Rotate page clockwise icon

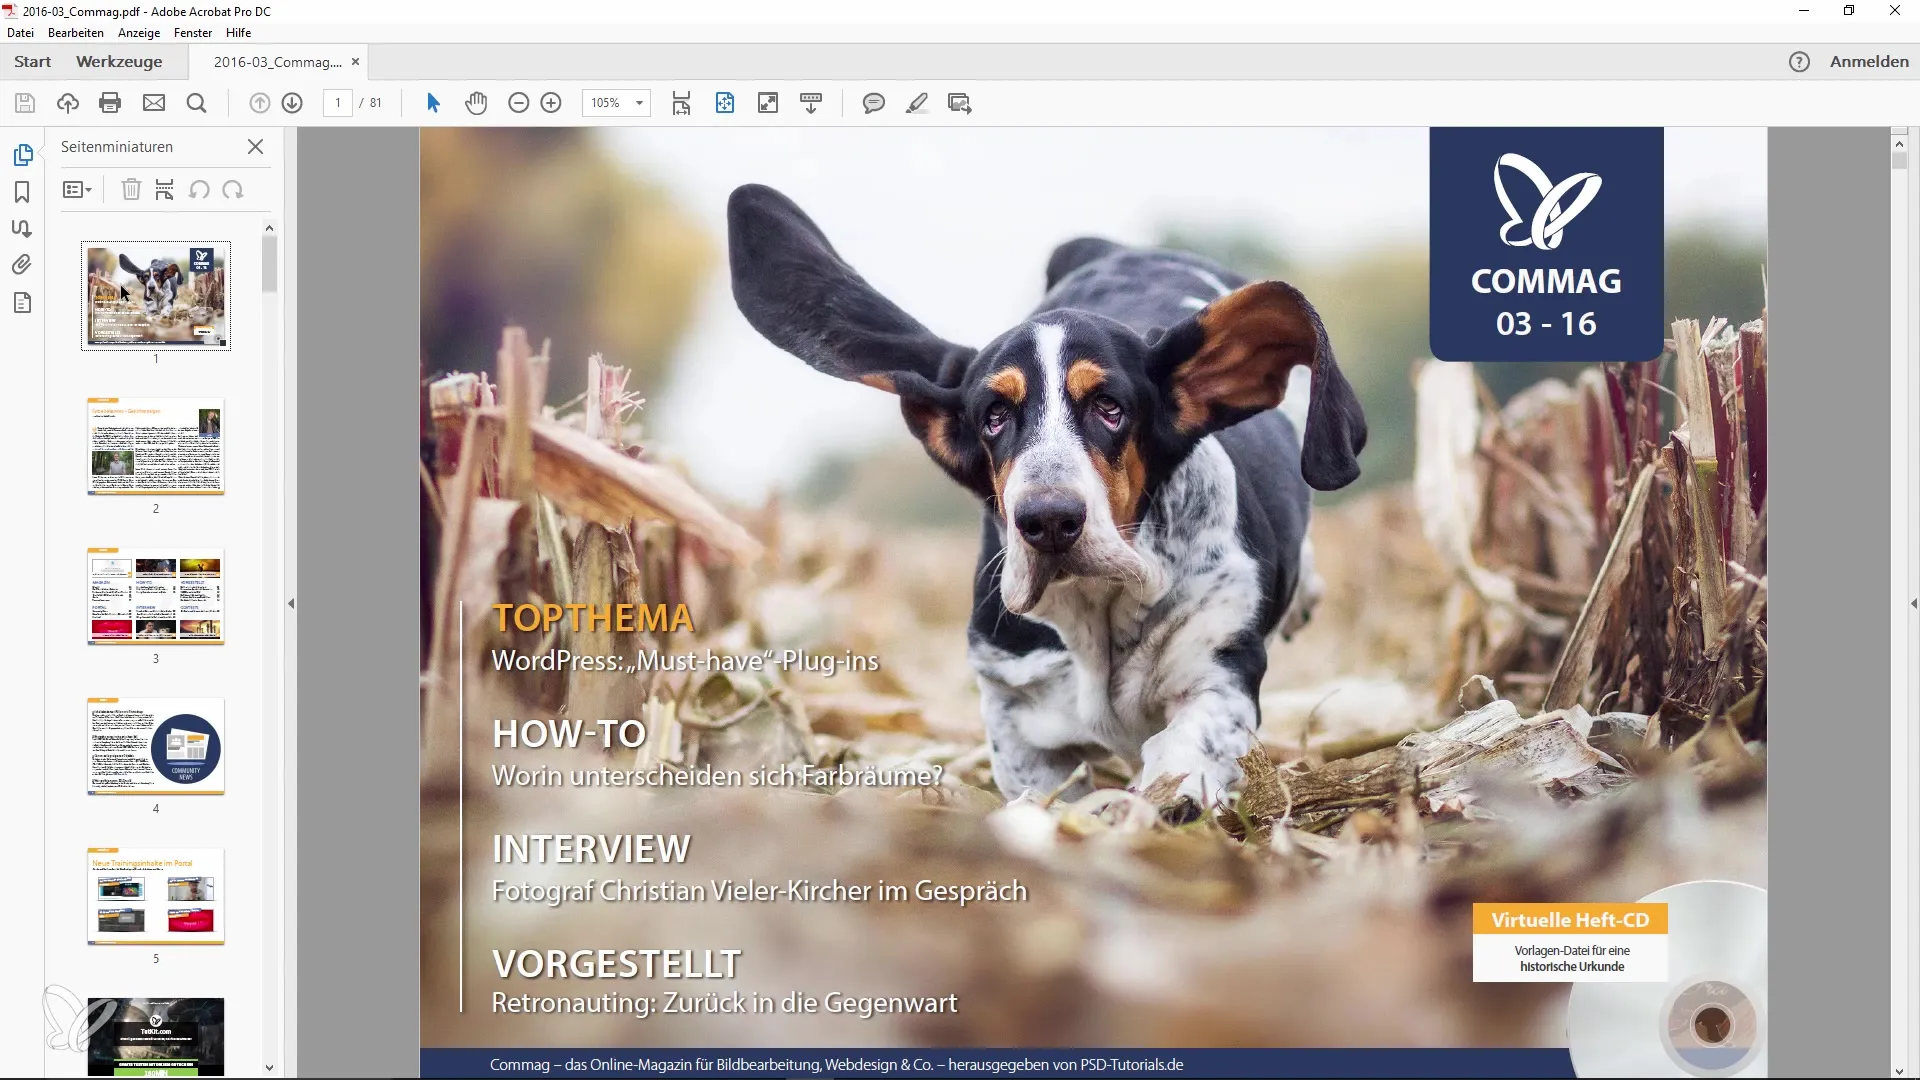click(233, 189)
